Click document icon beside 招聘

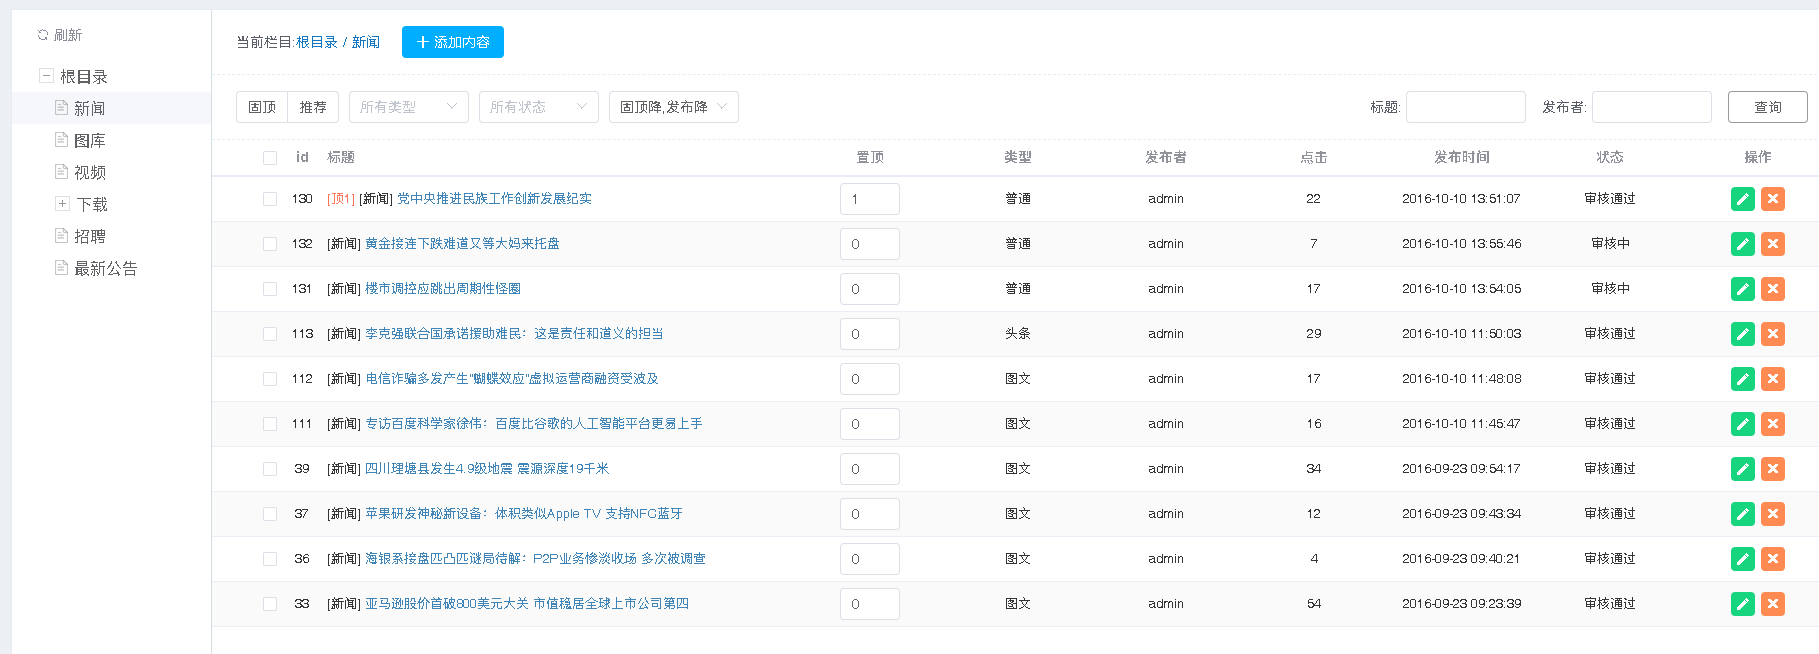(61, 236)
